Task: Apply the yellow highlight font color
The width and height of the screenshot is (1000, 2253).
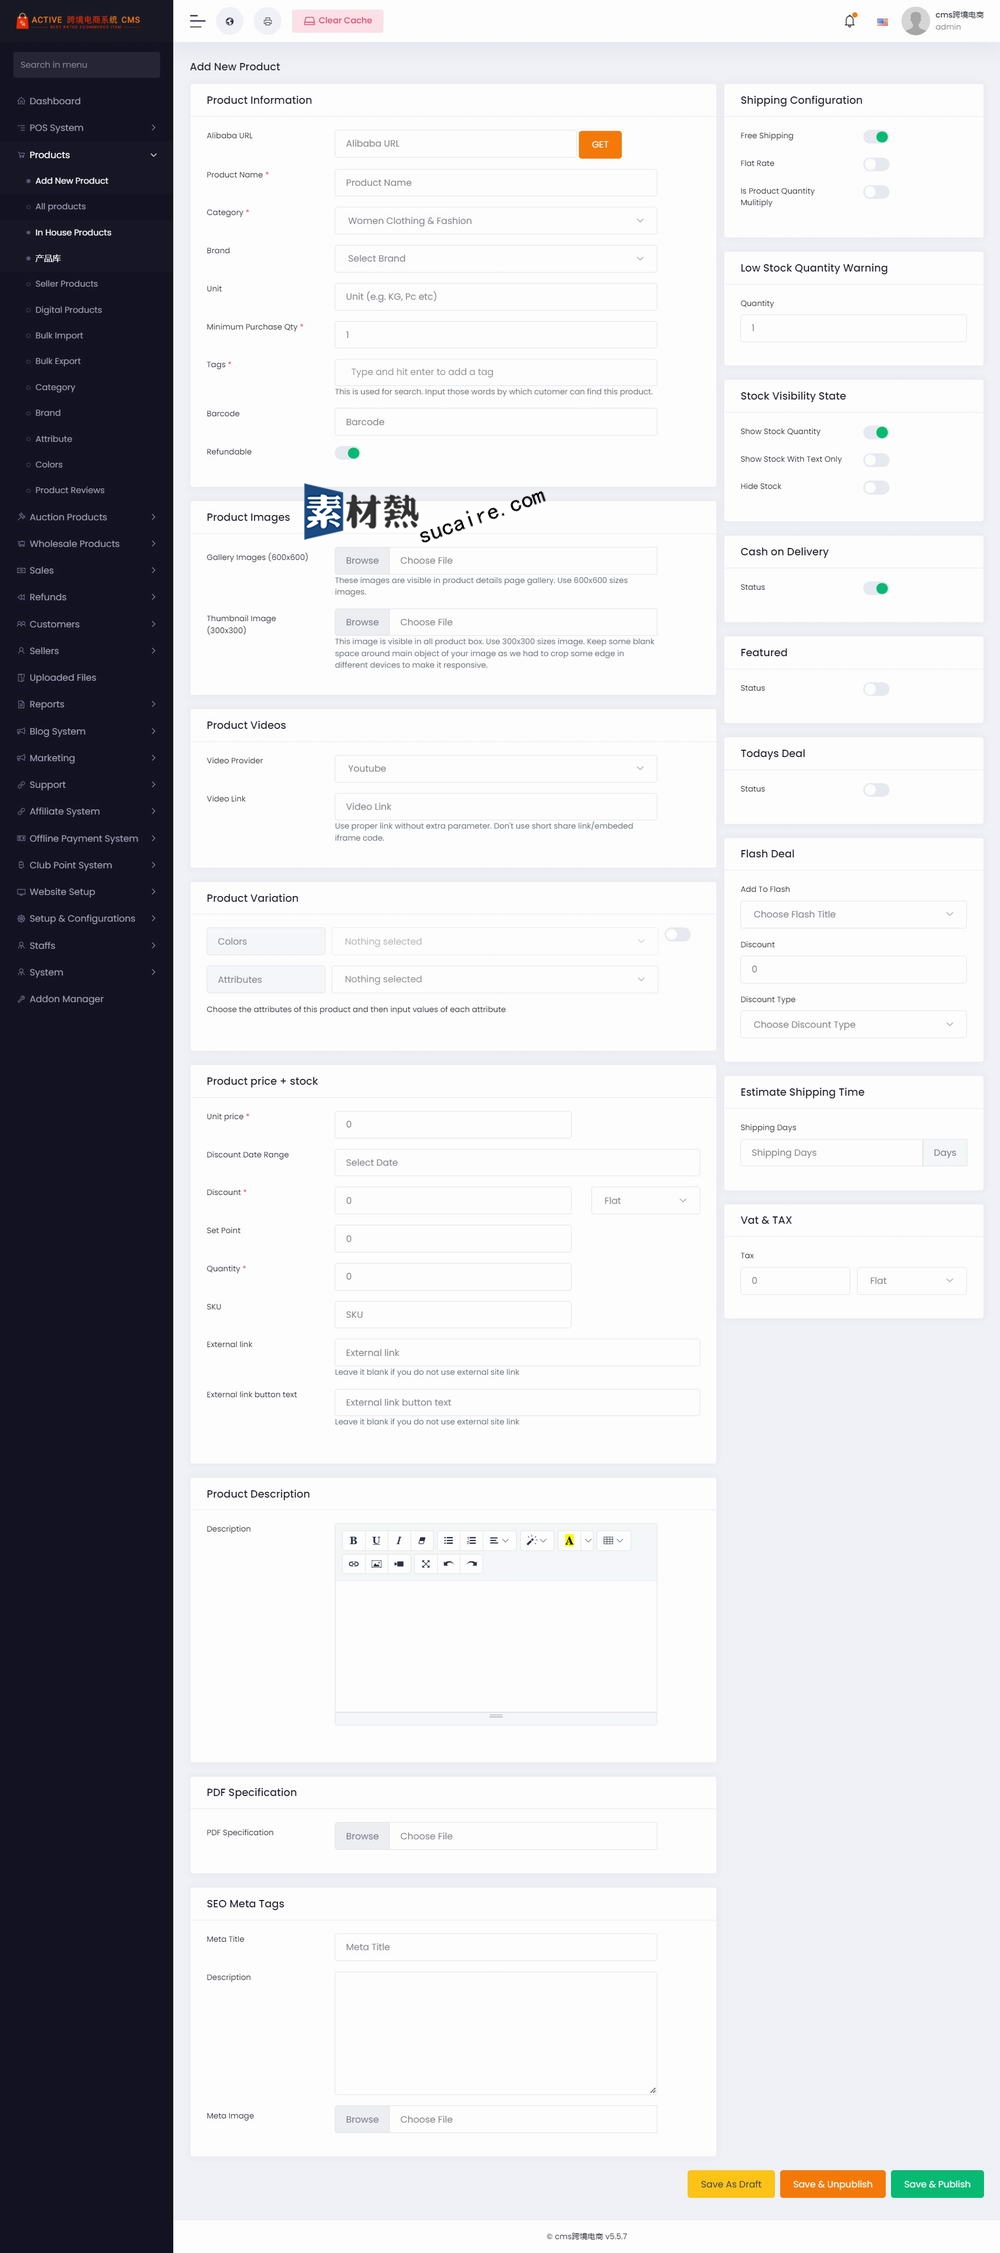Action: click(x=569, y=1540)
